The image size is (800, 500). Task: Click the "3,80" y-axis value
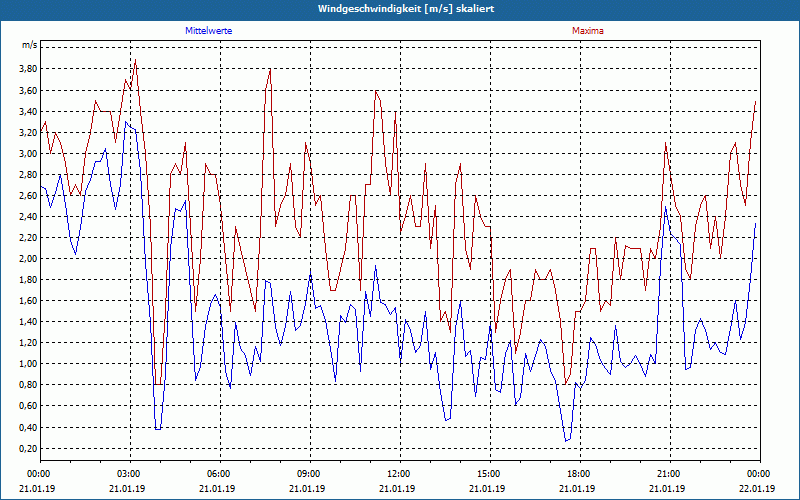click(x=29, y=69)
